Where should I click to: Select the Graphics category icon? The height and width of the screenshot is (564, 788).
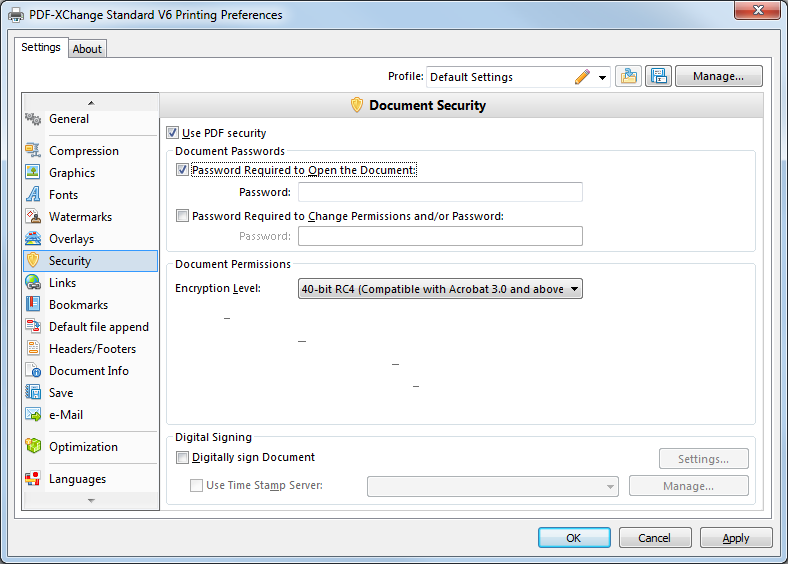coord(33,172)
